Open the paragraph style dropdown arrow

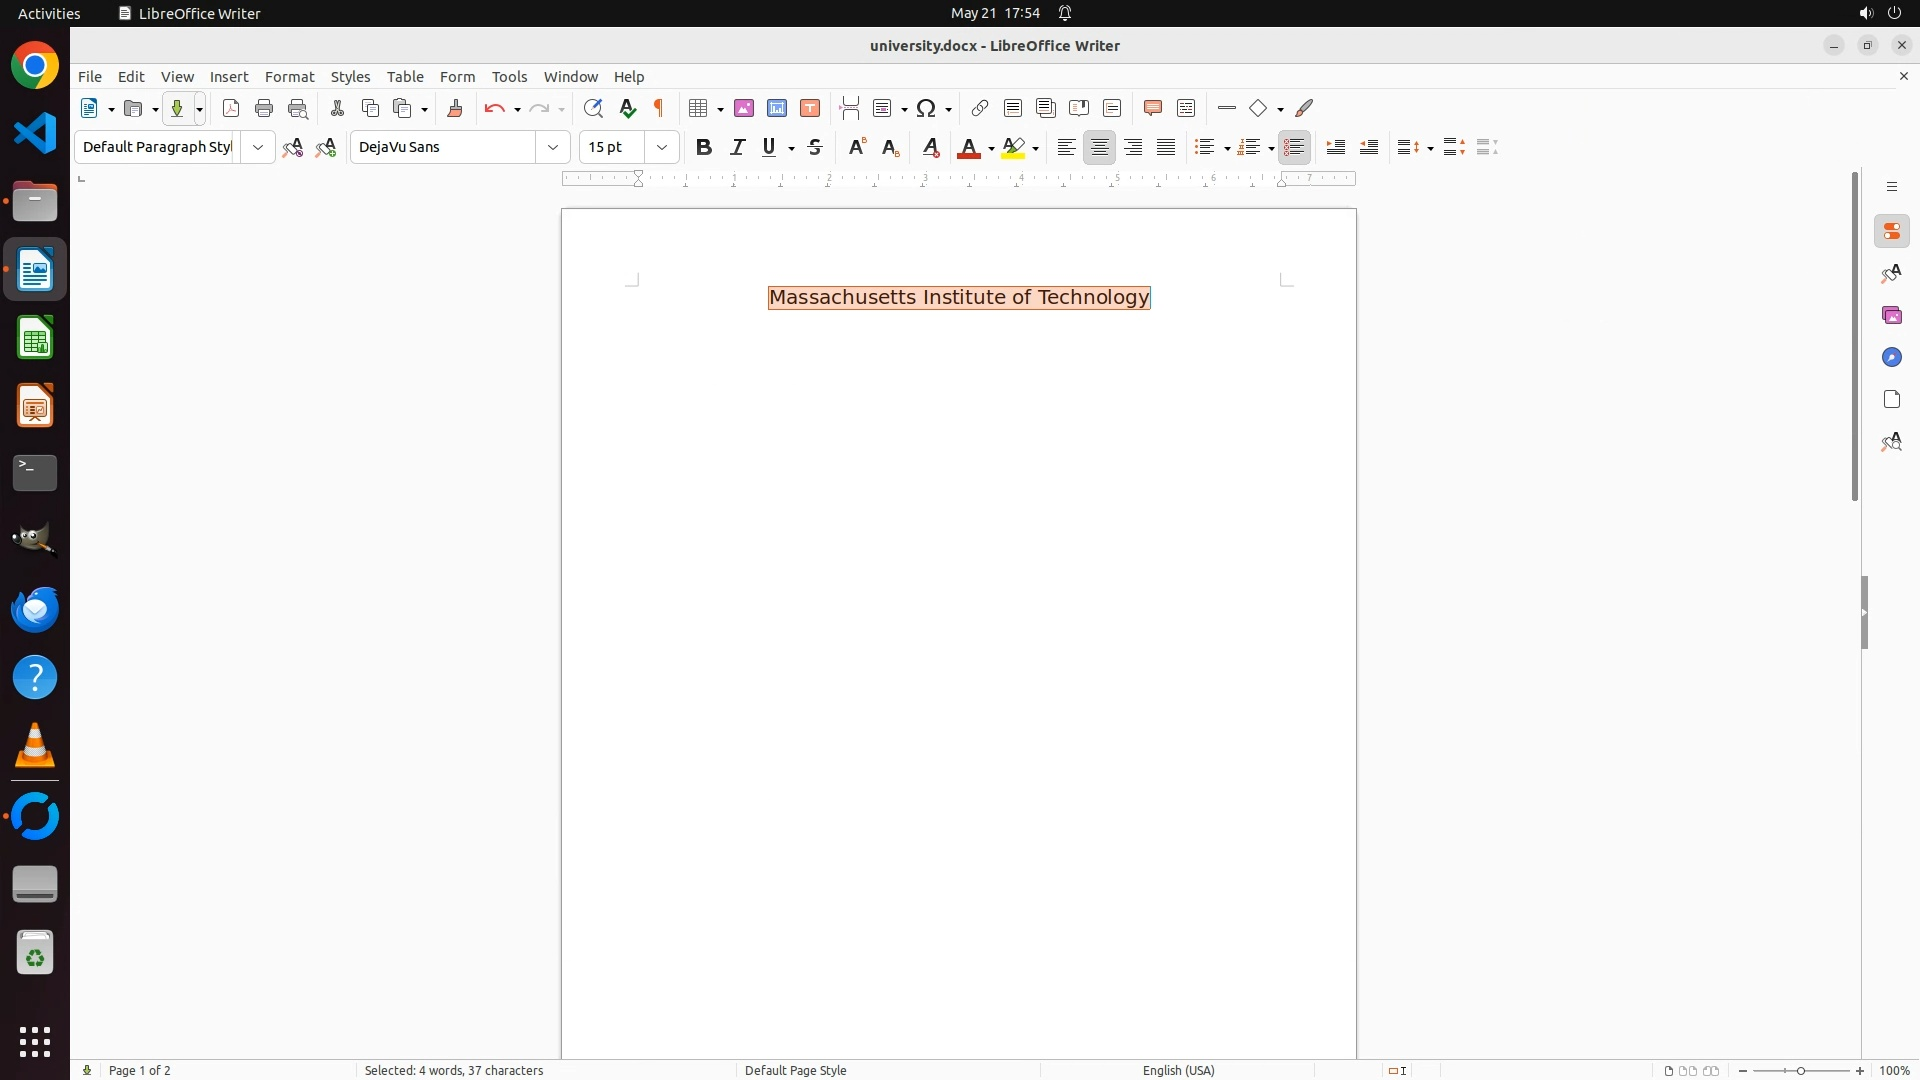tap(258, 148)
